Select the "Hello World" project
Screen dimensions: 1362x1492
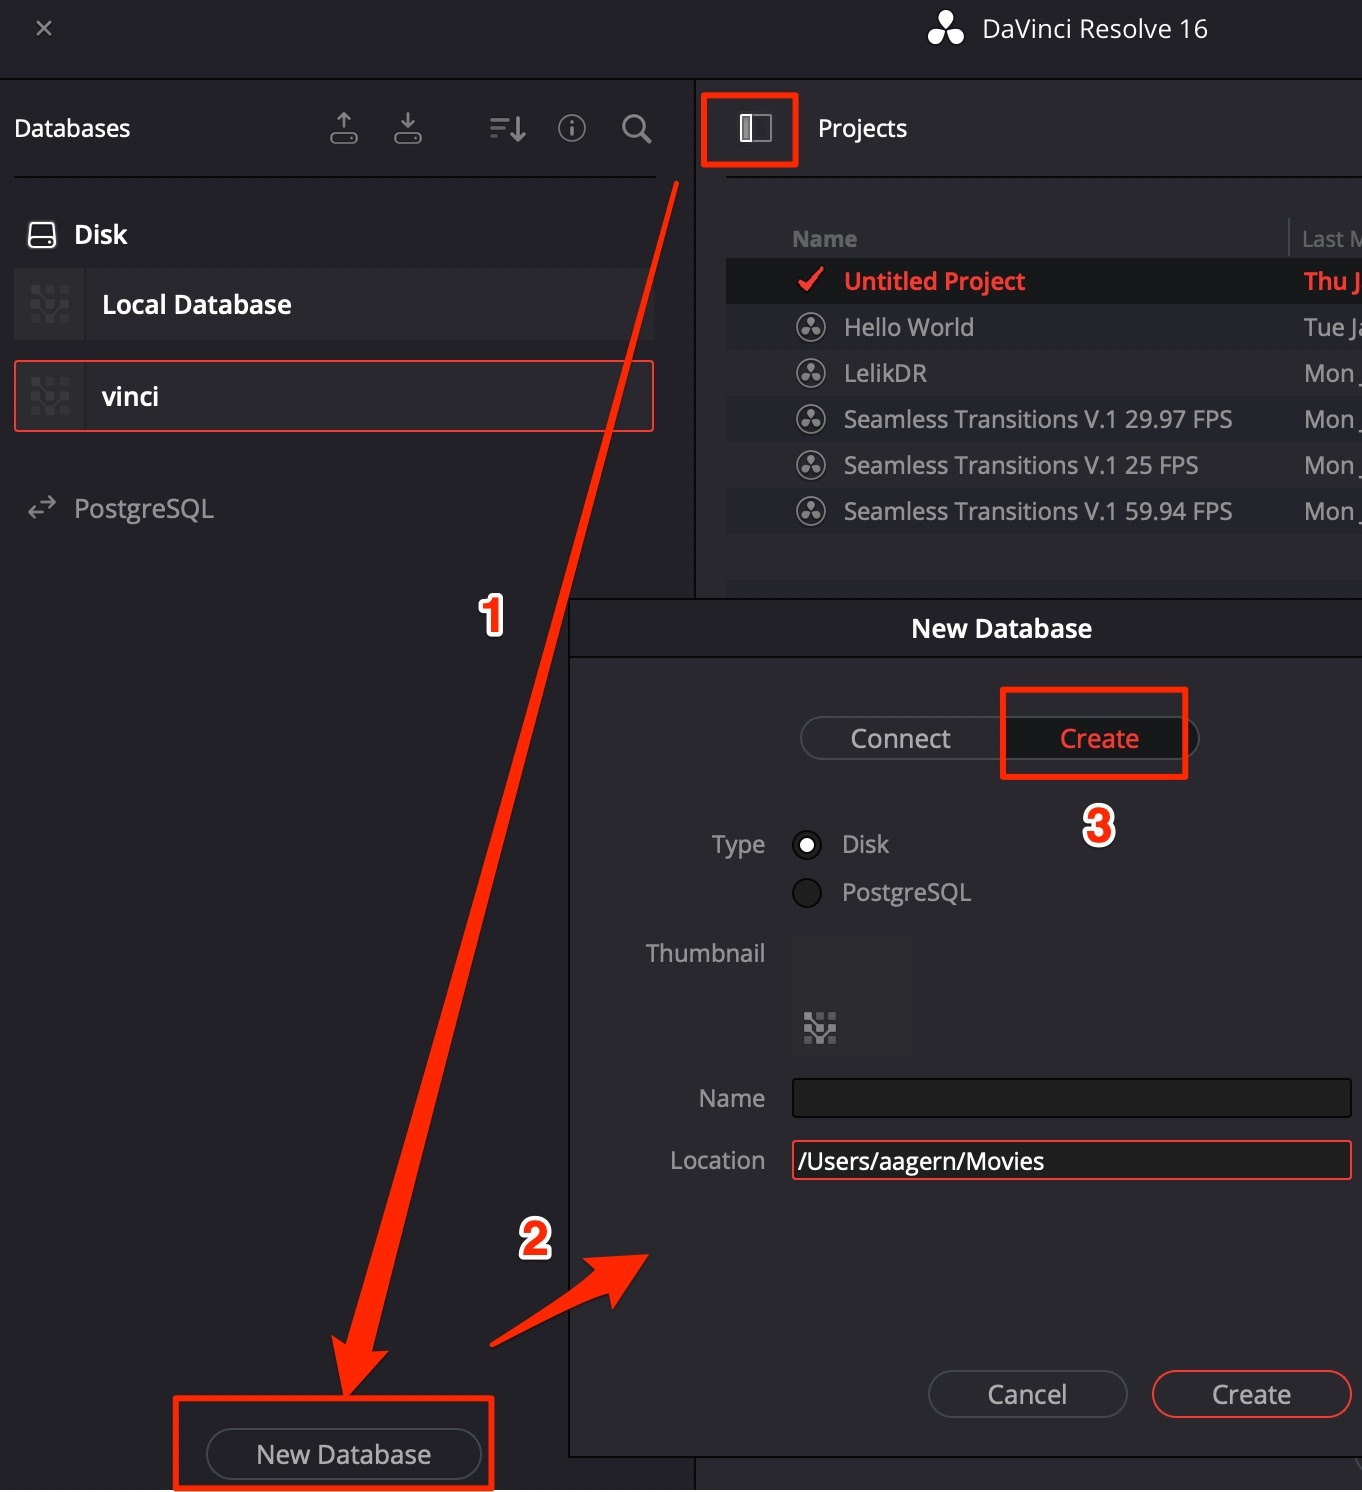1043,327
